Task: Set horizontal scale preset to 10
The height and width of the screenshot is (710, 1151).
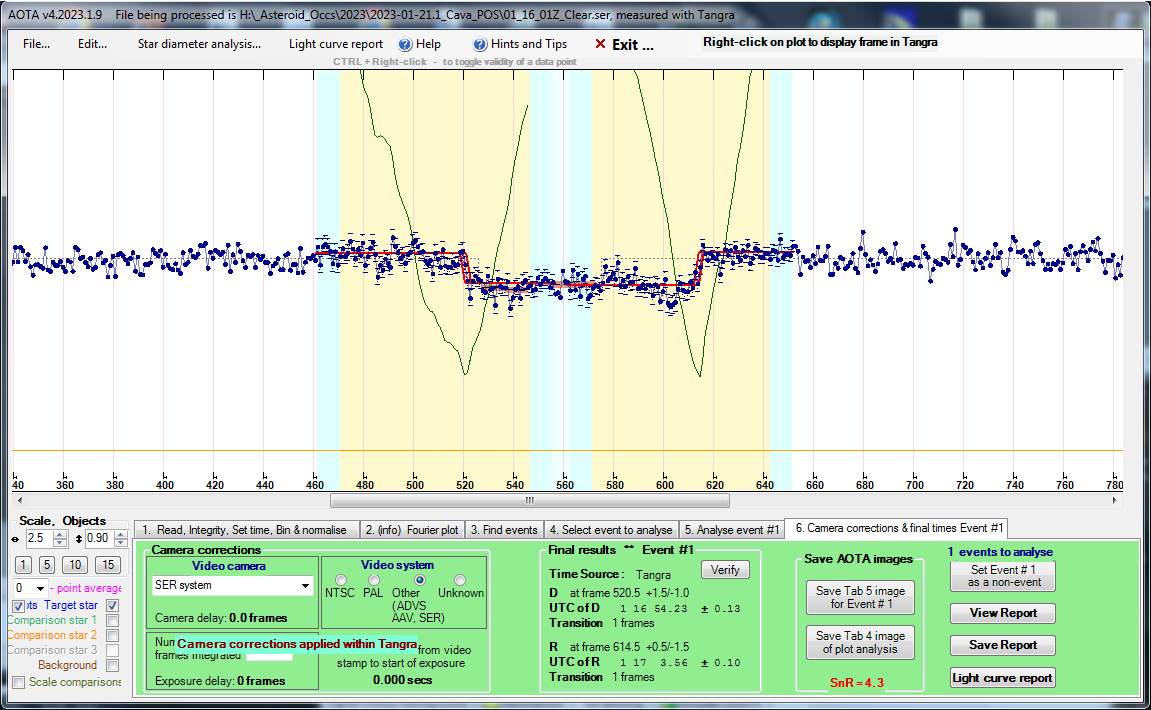Action: click(76, 565)
